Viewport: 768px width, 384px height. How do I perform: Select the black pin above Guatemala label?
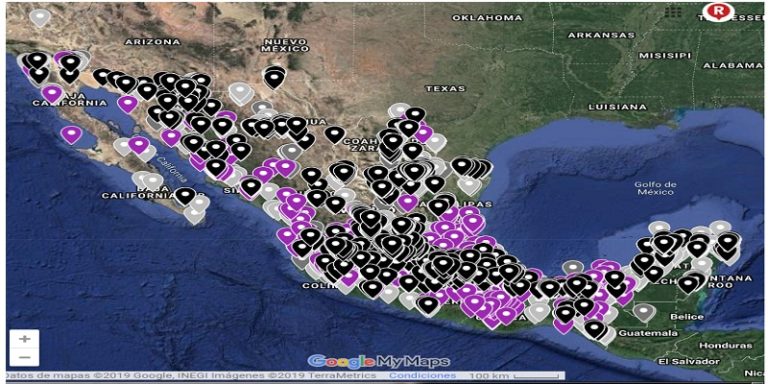click(595, 329)
